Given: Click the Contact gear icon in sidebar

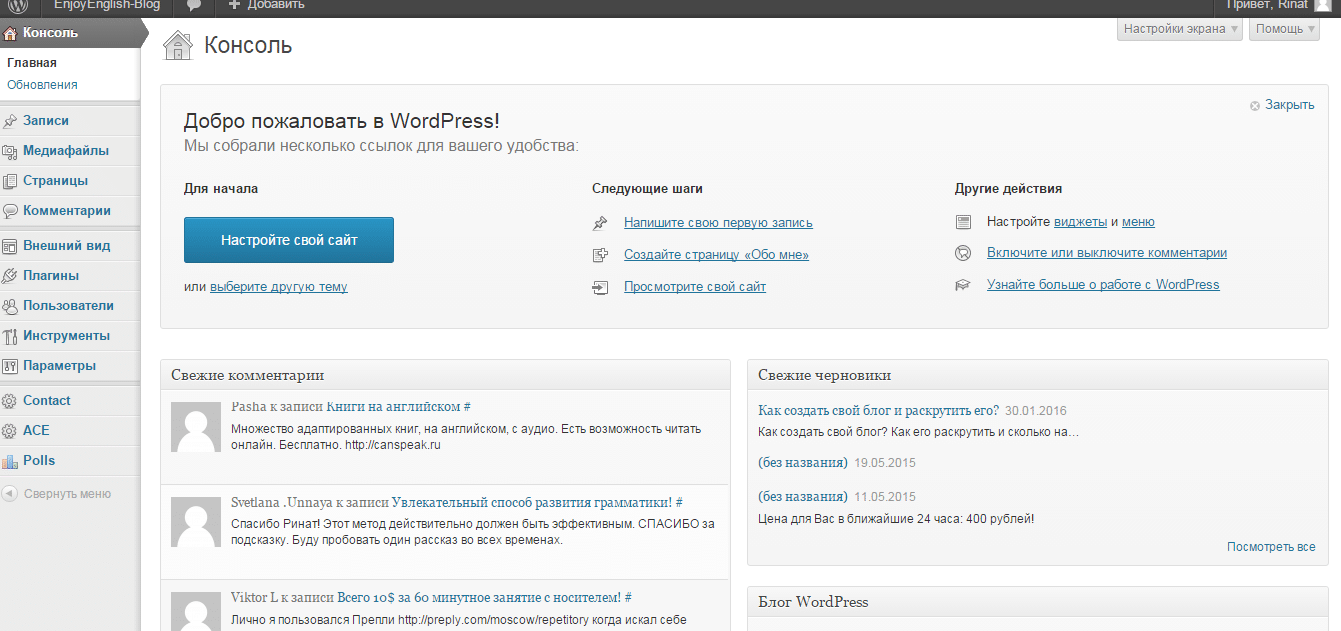Looking at the screenshot, I should click(x=11, y=401).
